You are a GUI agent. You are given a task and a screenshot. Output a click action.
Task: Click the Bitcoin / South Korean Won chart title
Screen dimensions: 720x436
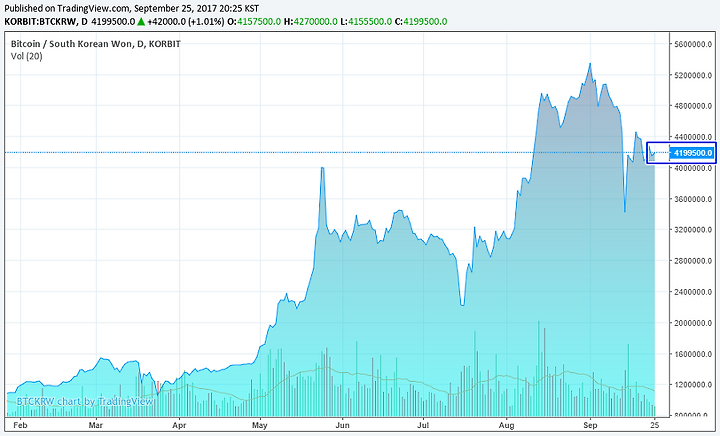96,44
